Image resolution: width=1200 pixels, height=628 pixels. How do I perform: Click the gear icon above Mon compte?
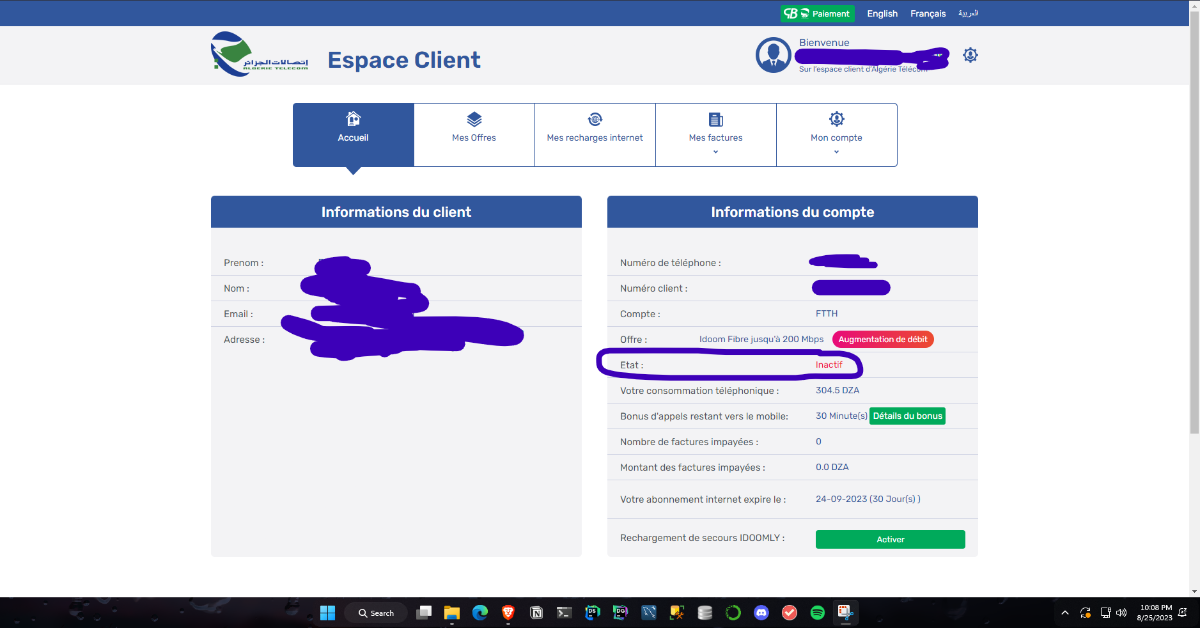[x=836, y=119]
